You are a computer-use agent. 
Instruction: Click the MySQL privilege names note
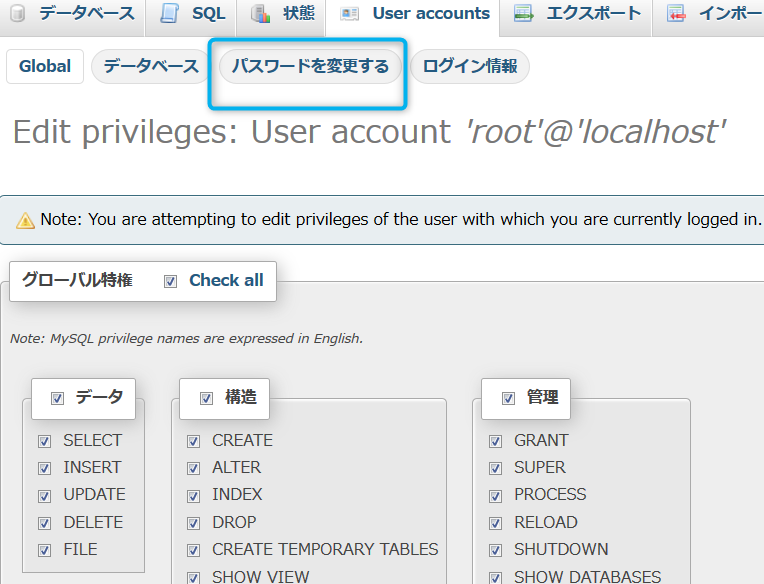tap(187, 339)
